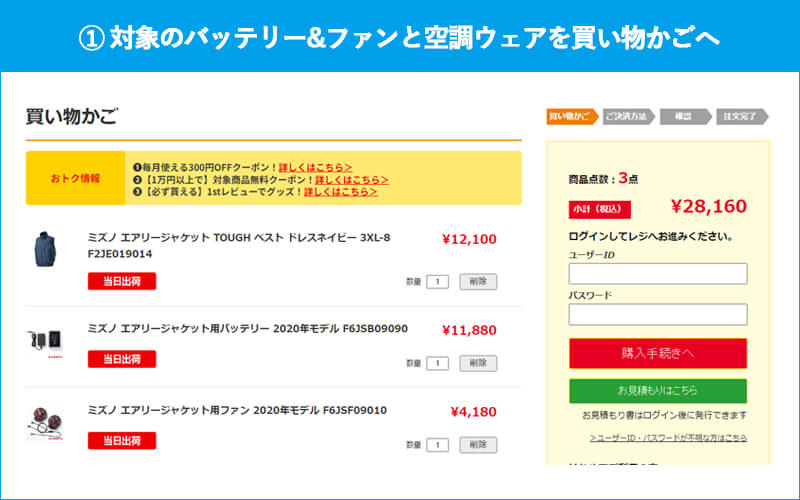Select the ご決済方法 step tab

pos(627,117)
